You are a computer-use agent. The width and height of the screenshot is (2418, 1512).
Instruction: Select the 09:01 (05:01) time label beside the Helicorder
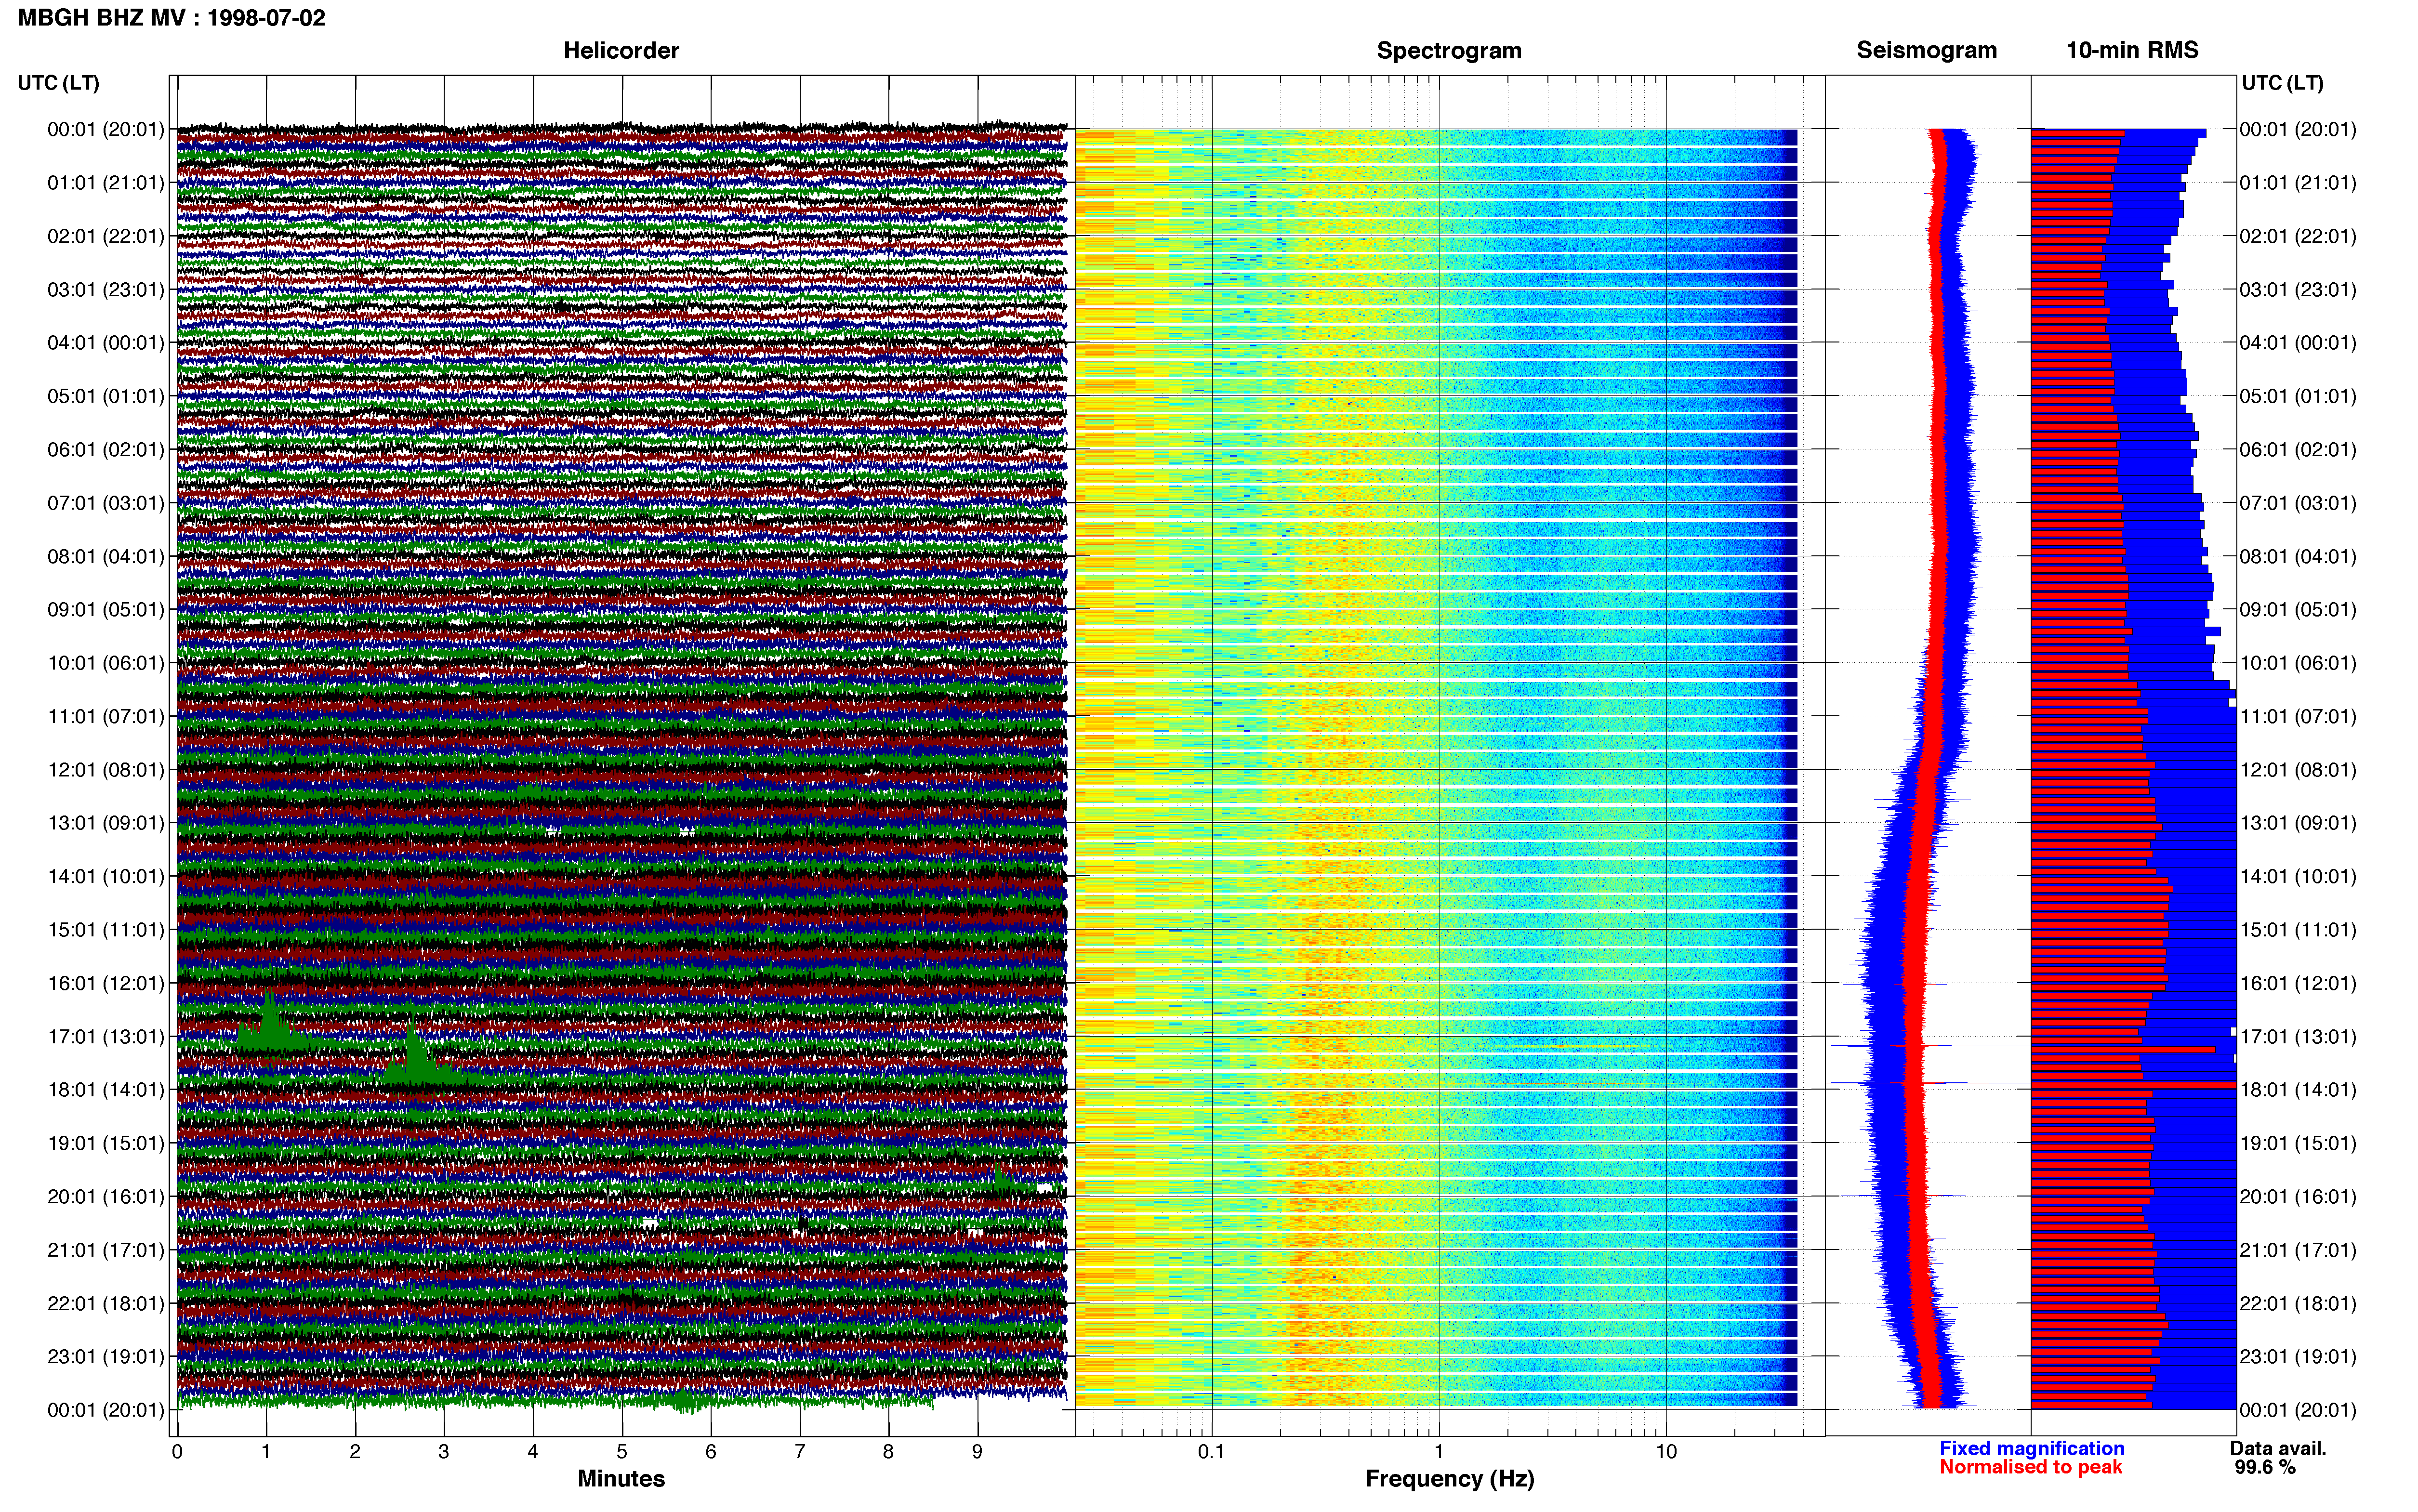coord(106,610)
